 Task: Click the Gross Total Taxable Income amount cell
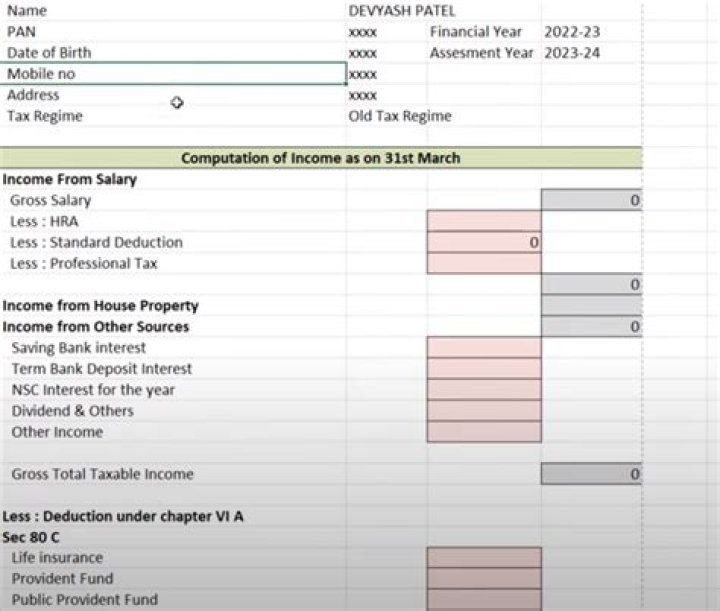click(x=590, y=474)
